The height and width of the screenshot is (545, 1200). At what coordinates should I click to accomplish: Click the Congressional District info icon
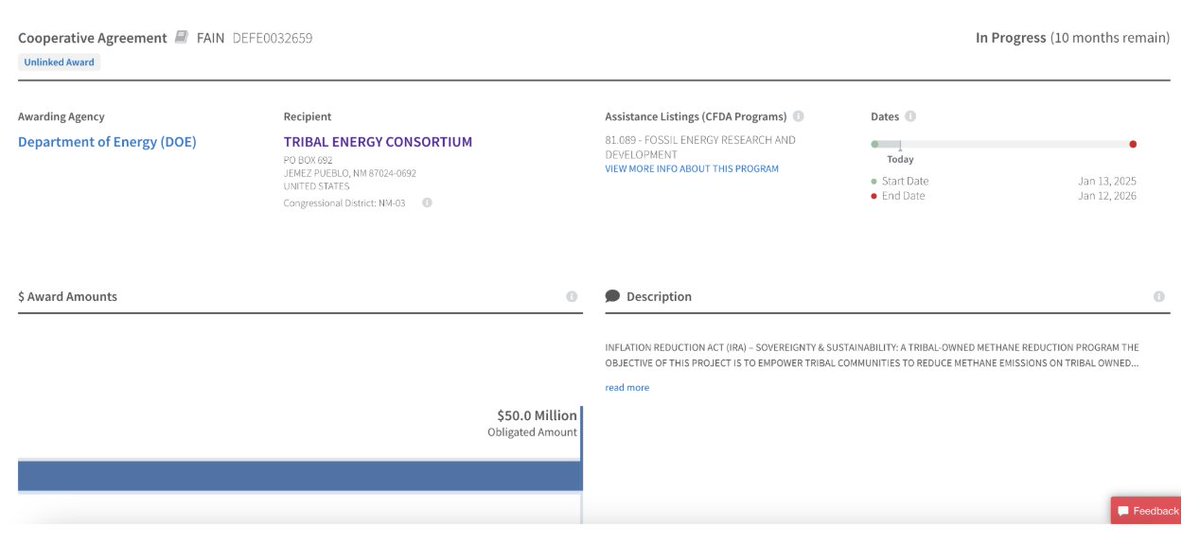tap(427, 203)
